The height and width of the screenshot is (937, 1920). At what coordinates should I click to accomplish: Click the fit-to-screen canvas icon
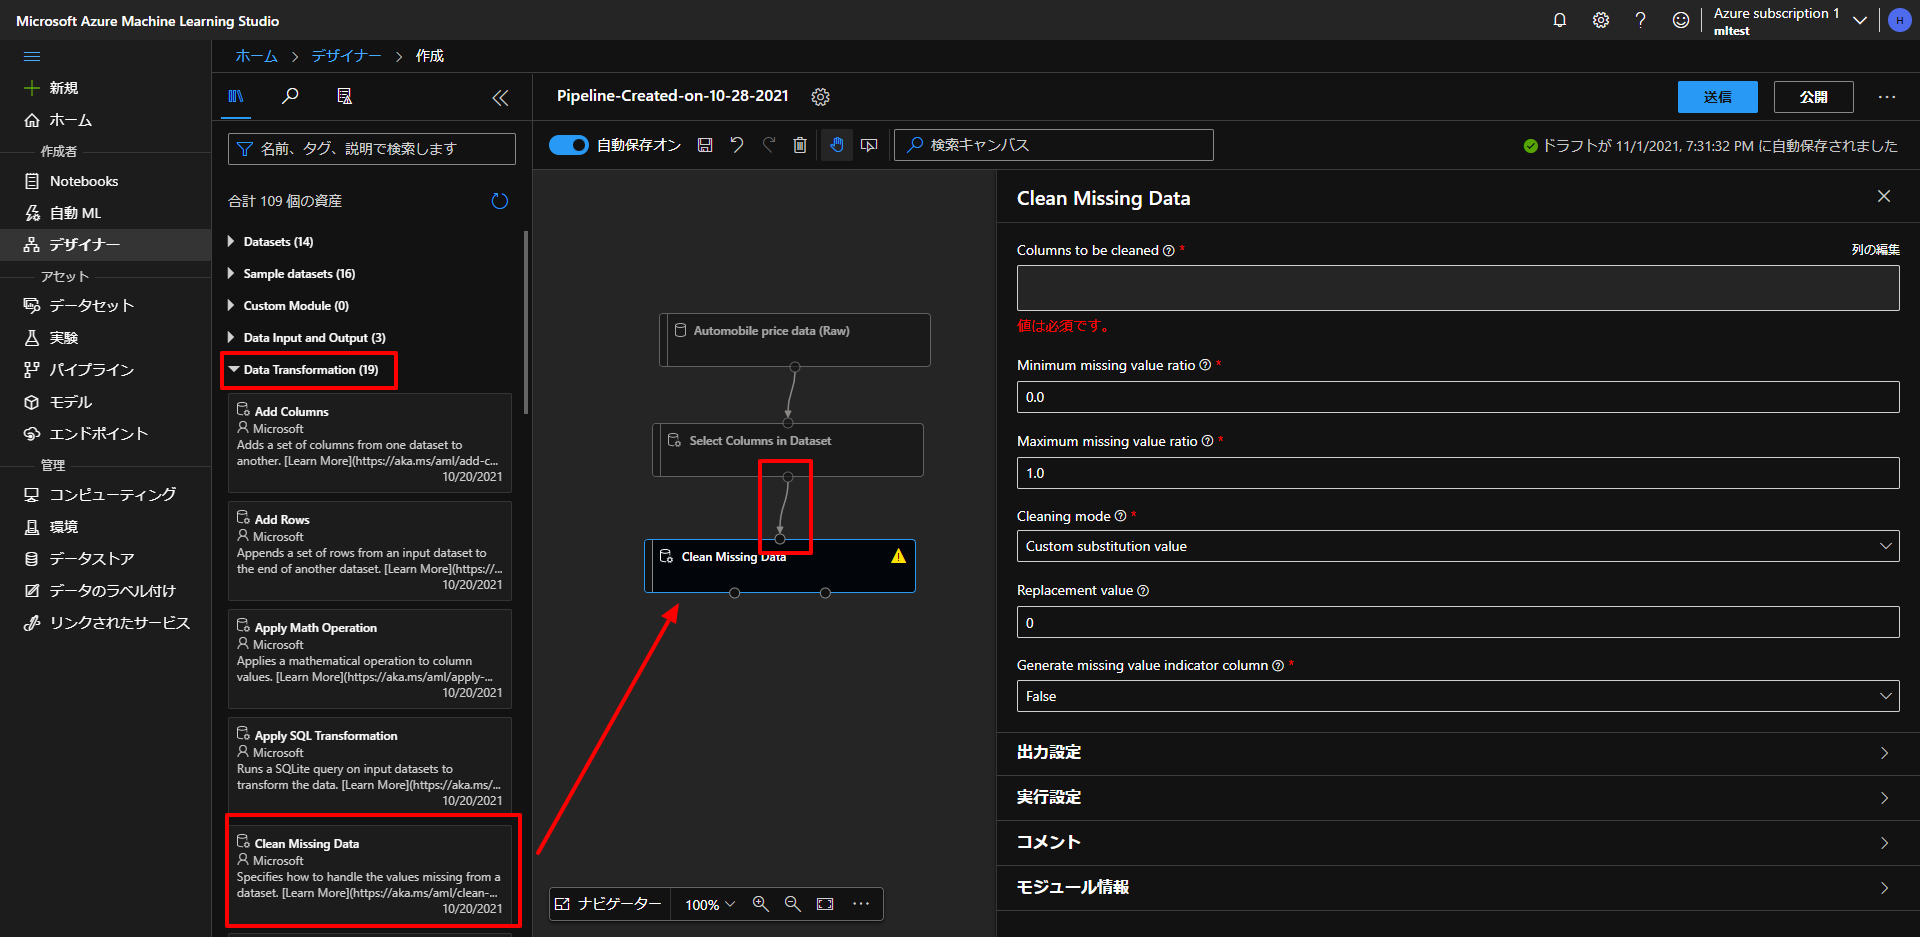click(x=825, y=904)
